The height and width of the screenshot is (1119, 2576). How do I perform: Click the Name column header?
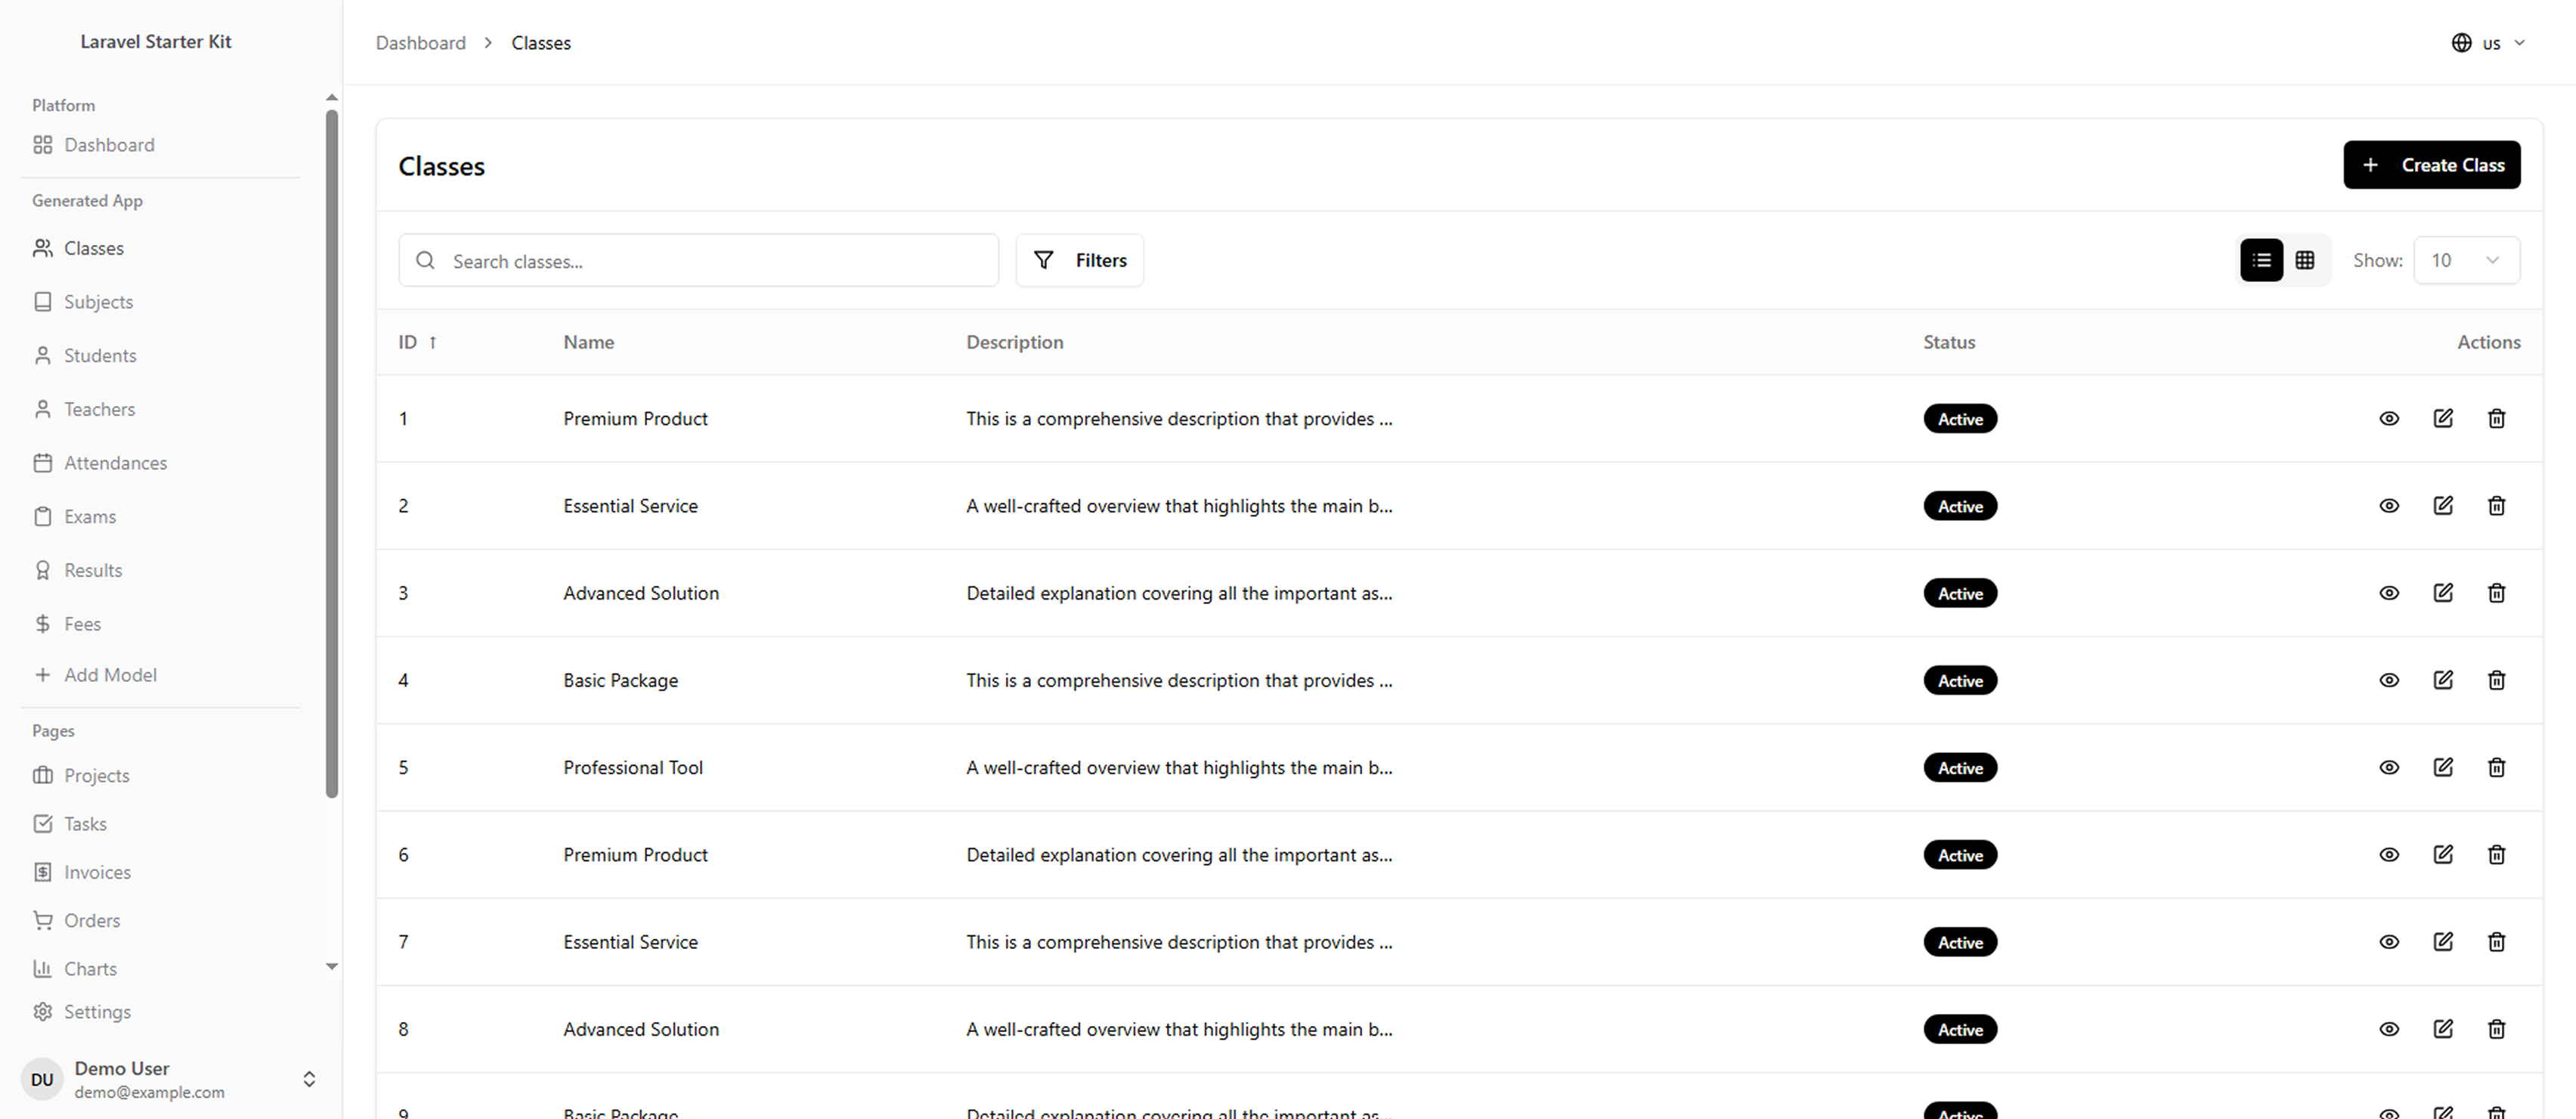(589, 342)
